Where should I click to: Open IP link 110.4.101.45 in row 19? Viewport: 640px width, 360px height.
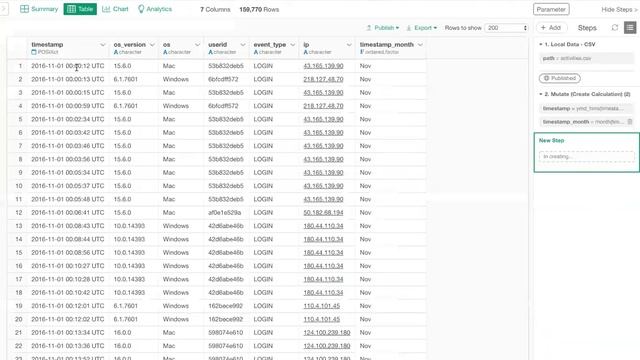coord(322,306)
